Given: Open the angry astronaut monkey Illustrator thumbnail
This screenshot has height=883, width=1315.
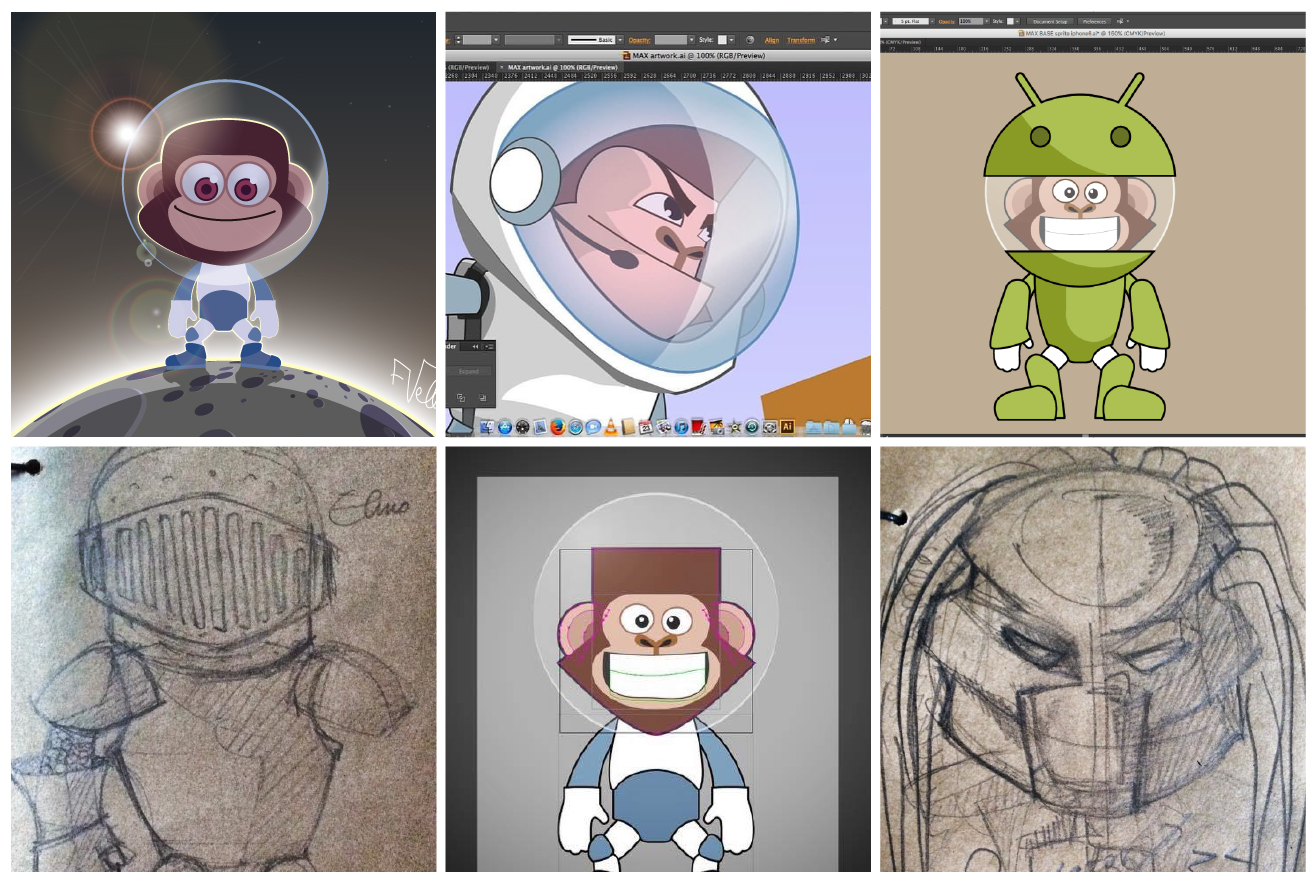Looking at the screenshot, I should pos(658,224).
